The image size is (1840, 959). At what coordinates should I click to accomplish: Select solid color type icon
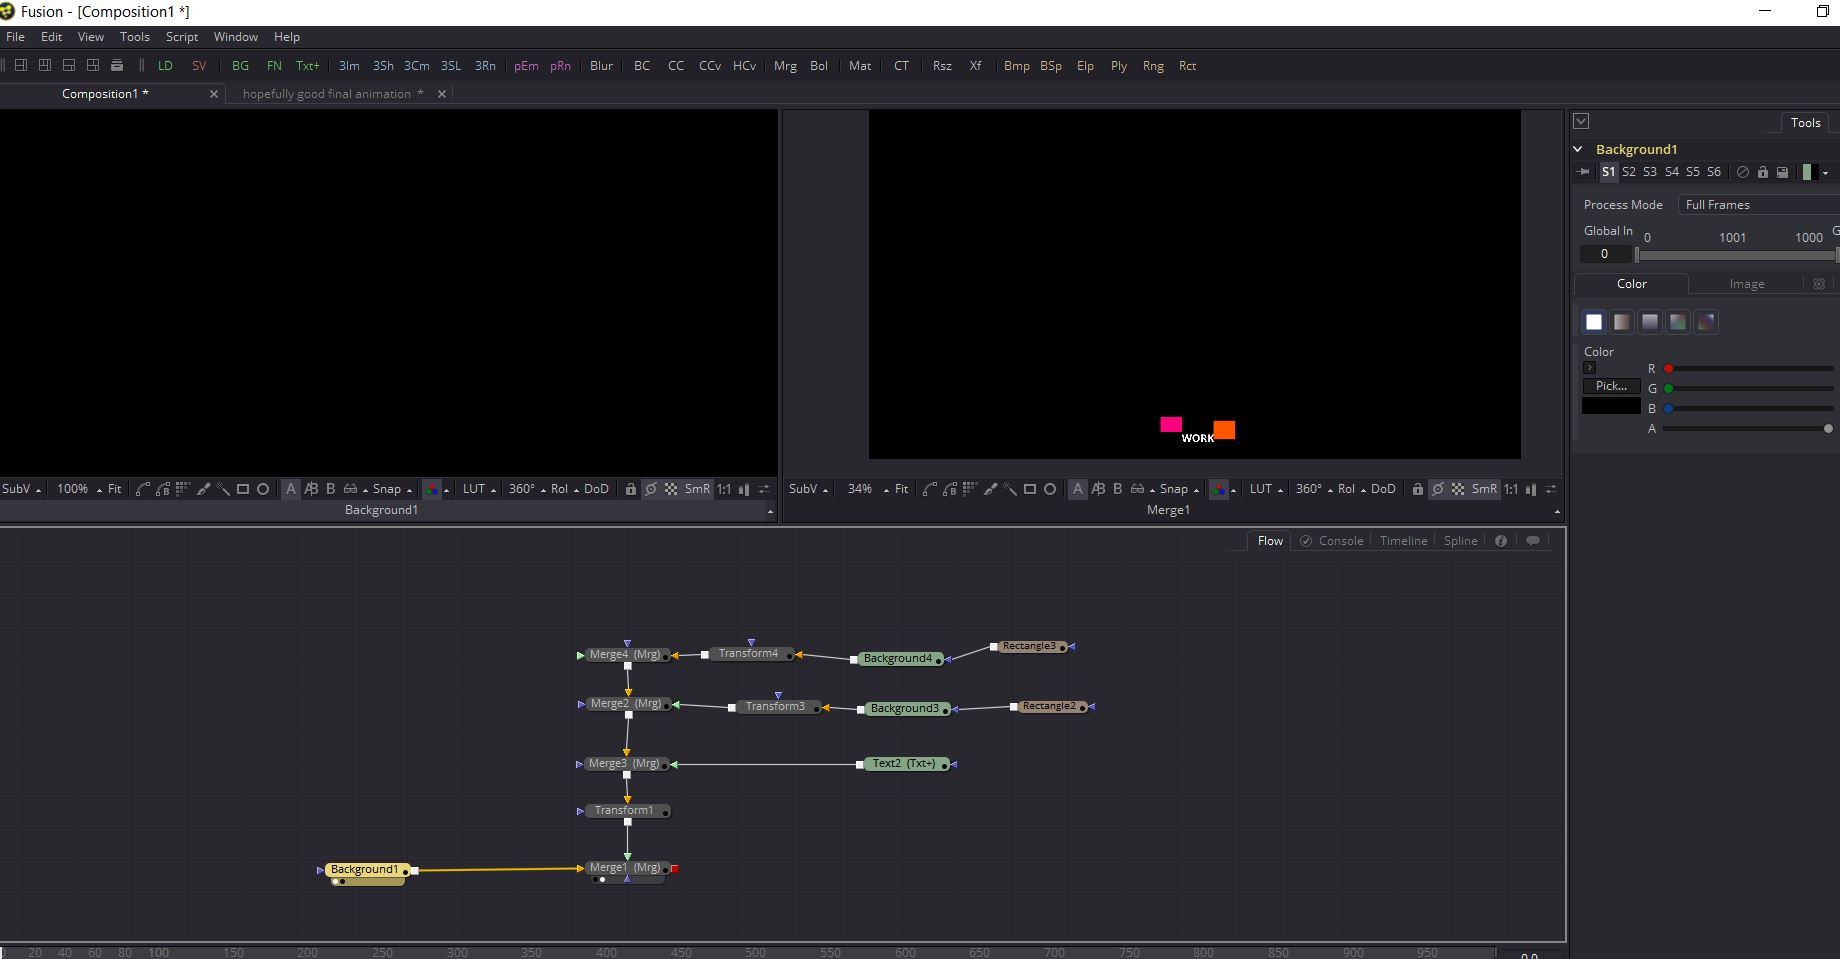[1594, 322]
